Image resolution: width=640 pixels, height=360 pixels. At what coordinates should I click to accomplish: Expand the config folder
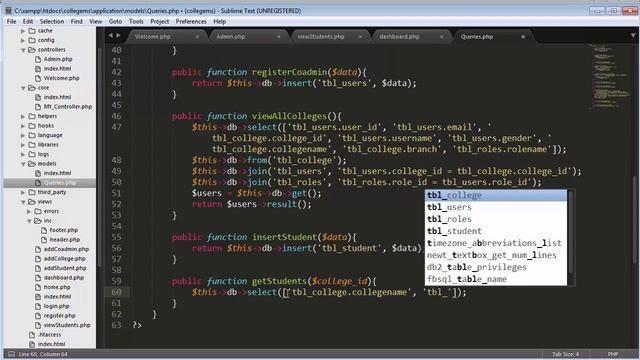(23, 40)
